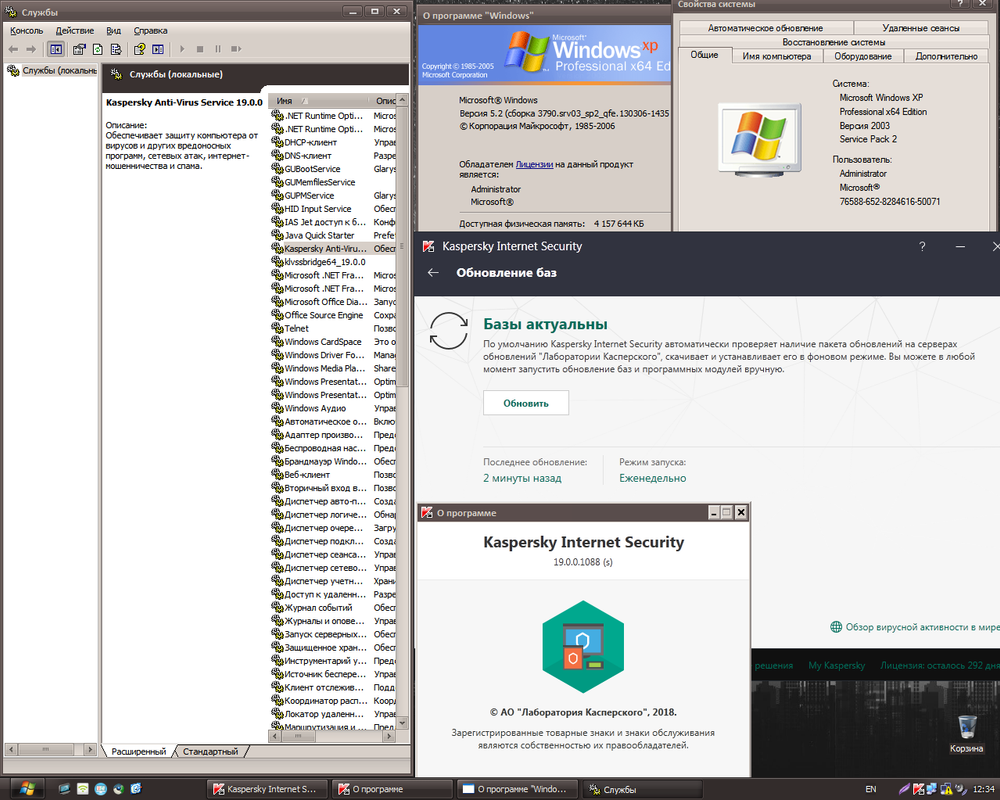The image size is (1000, 800).
Task: Toggle the action pane toolbar icon
Action: coord(158,49)
